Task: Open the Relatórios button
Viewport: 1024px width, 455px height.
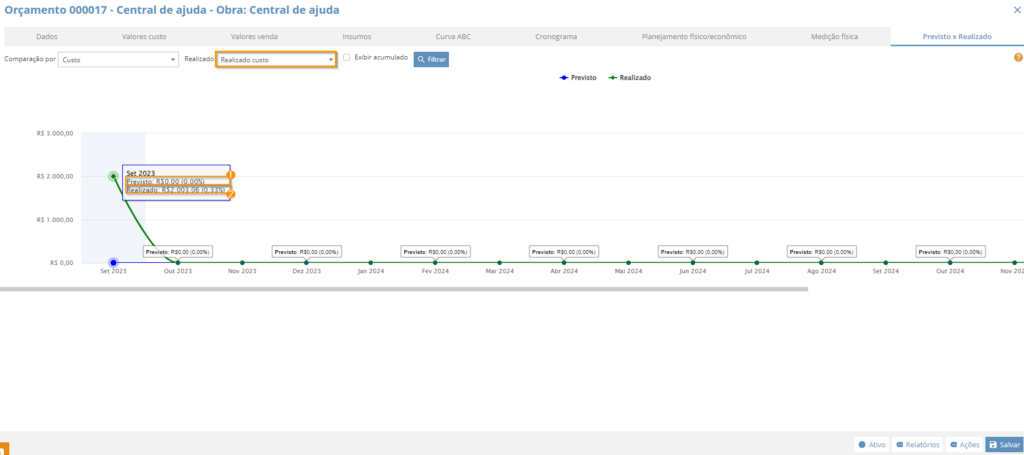Action: (918, 445)
